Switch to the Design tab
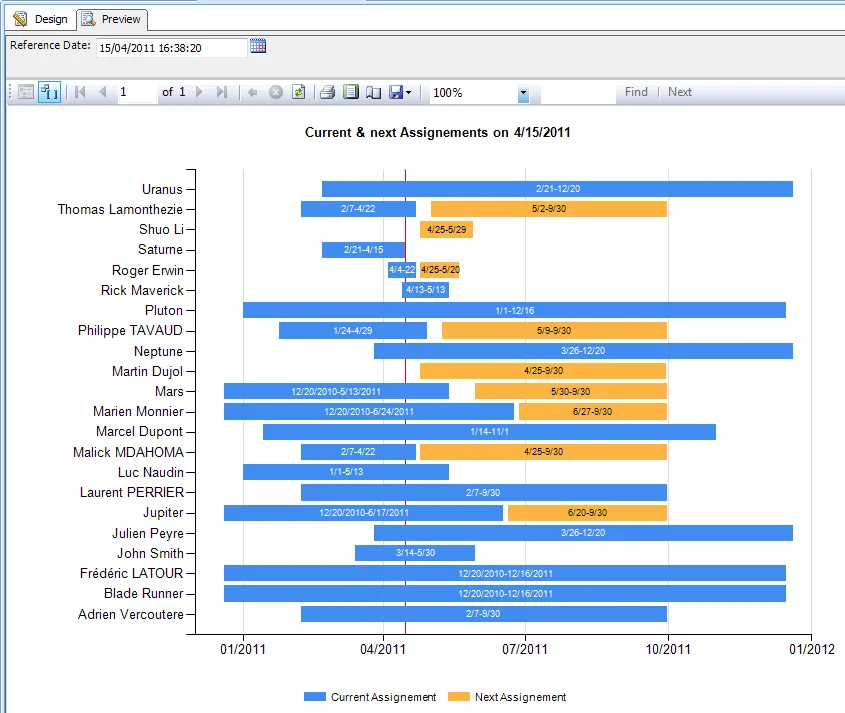This screenshot has height=713, width=845. pos(41,19)
